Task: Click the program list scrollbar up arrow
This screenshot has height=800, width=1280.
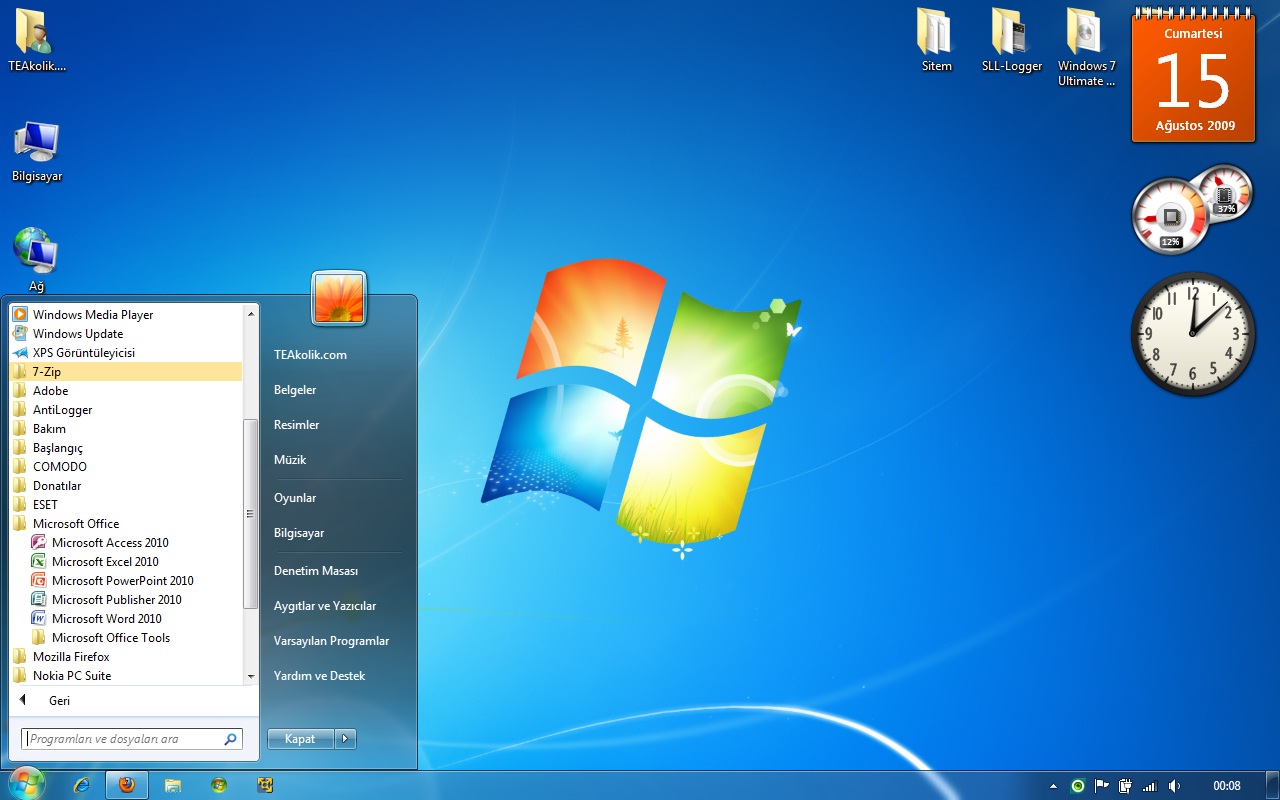Action: tap(251, 313)
